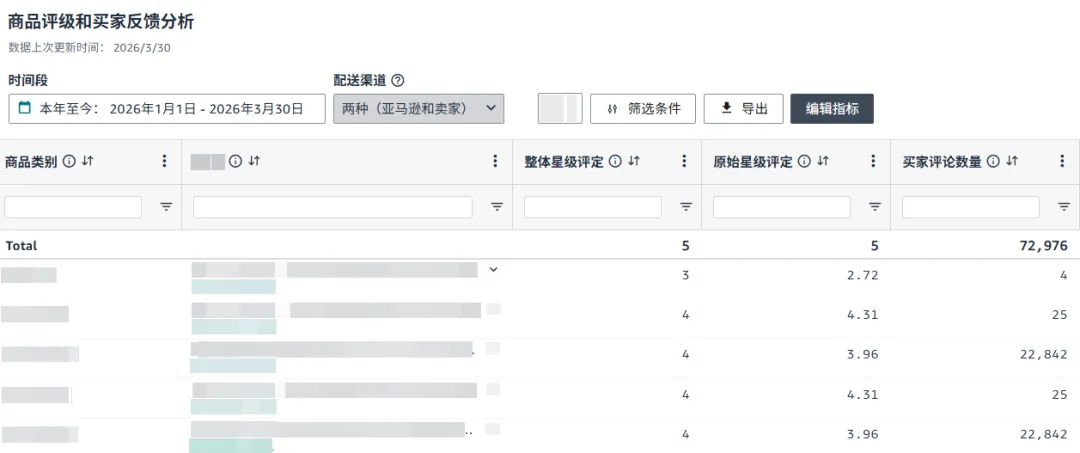Click sort arrows on 商品类别 column
Image resolution: width=1080 pixels, height=453 pixels.
click(x=87, y=161)
